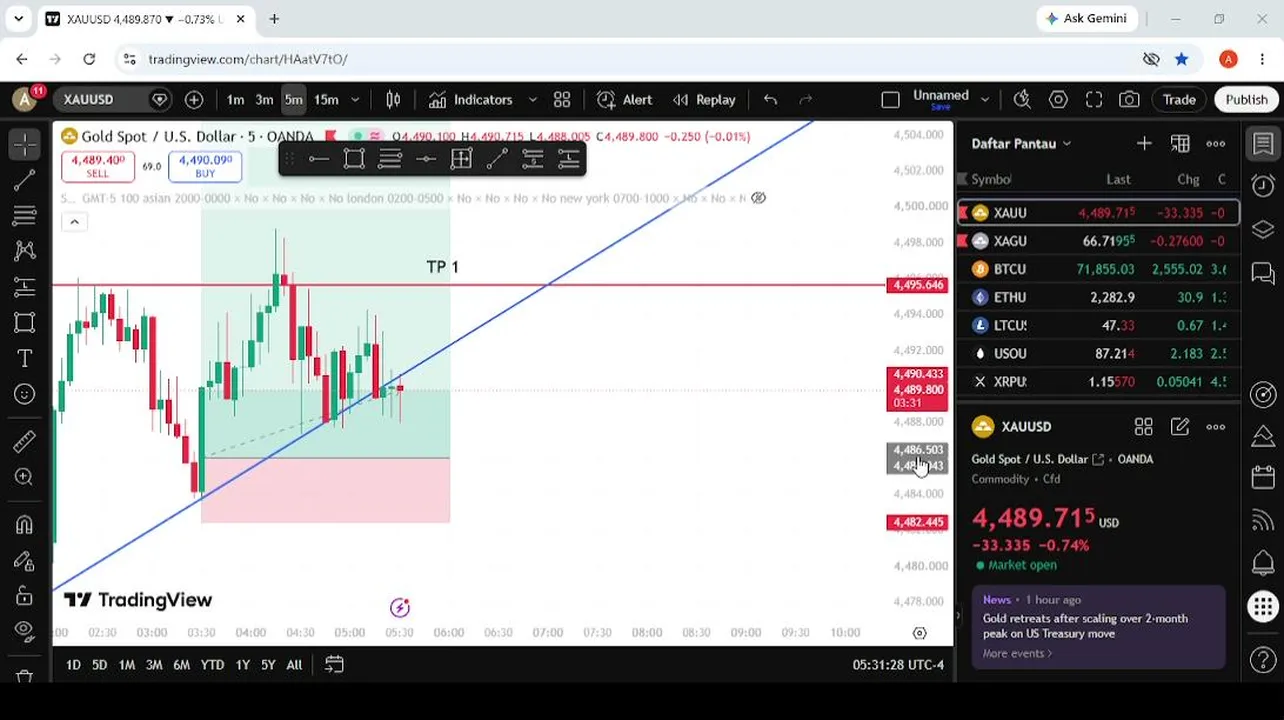Open indicator templates grid icon
This screenshot has width=1284, height=720.
(562, 99)
